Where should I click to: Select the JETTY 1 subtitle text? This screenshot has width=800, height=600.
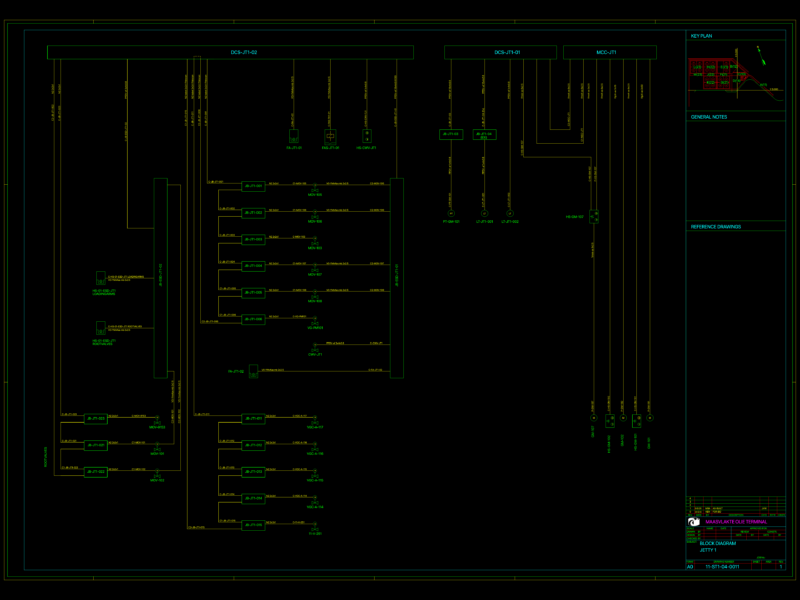tap(708, 550)
